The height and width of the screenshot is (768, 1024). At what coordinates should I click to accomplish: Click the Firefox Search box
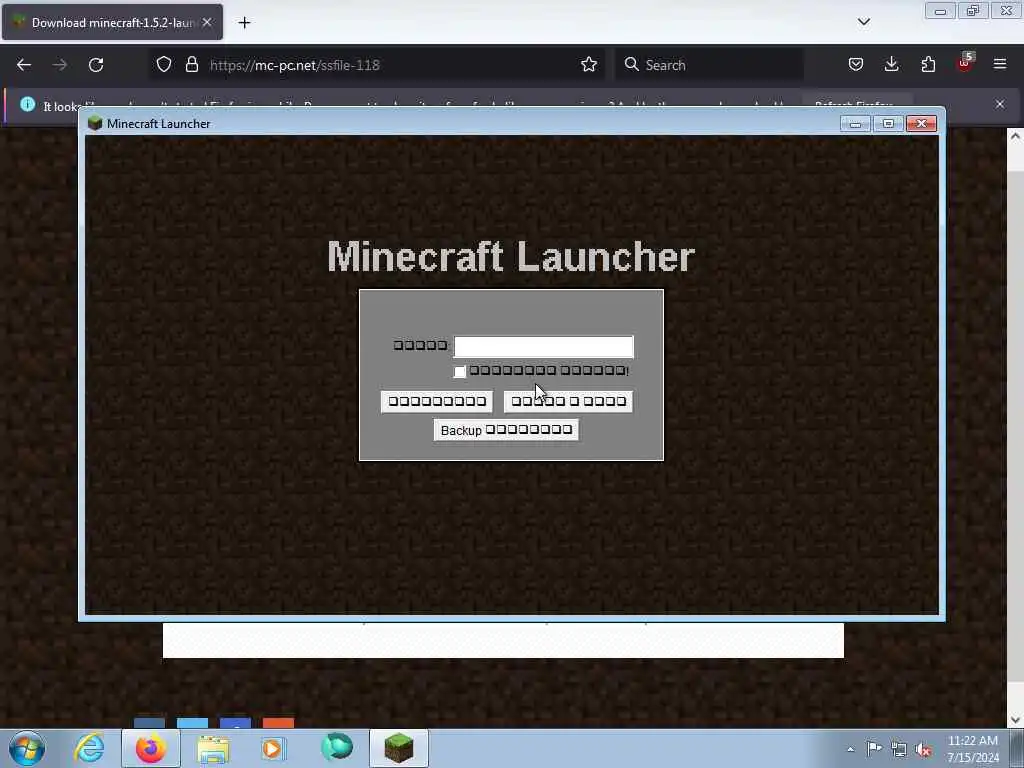point(709,65)
